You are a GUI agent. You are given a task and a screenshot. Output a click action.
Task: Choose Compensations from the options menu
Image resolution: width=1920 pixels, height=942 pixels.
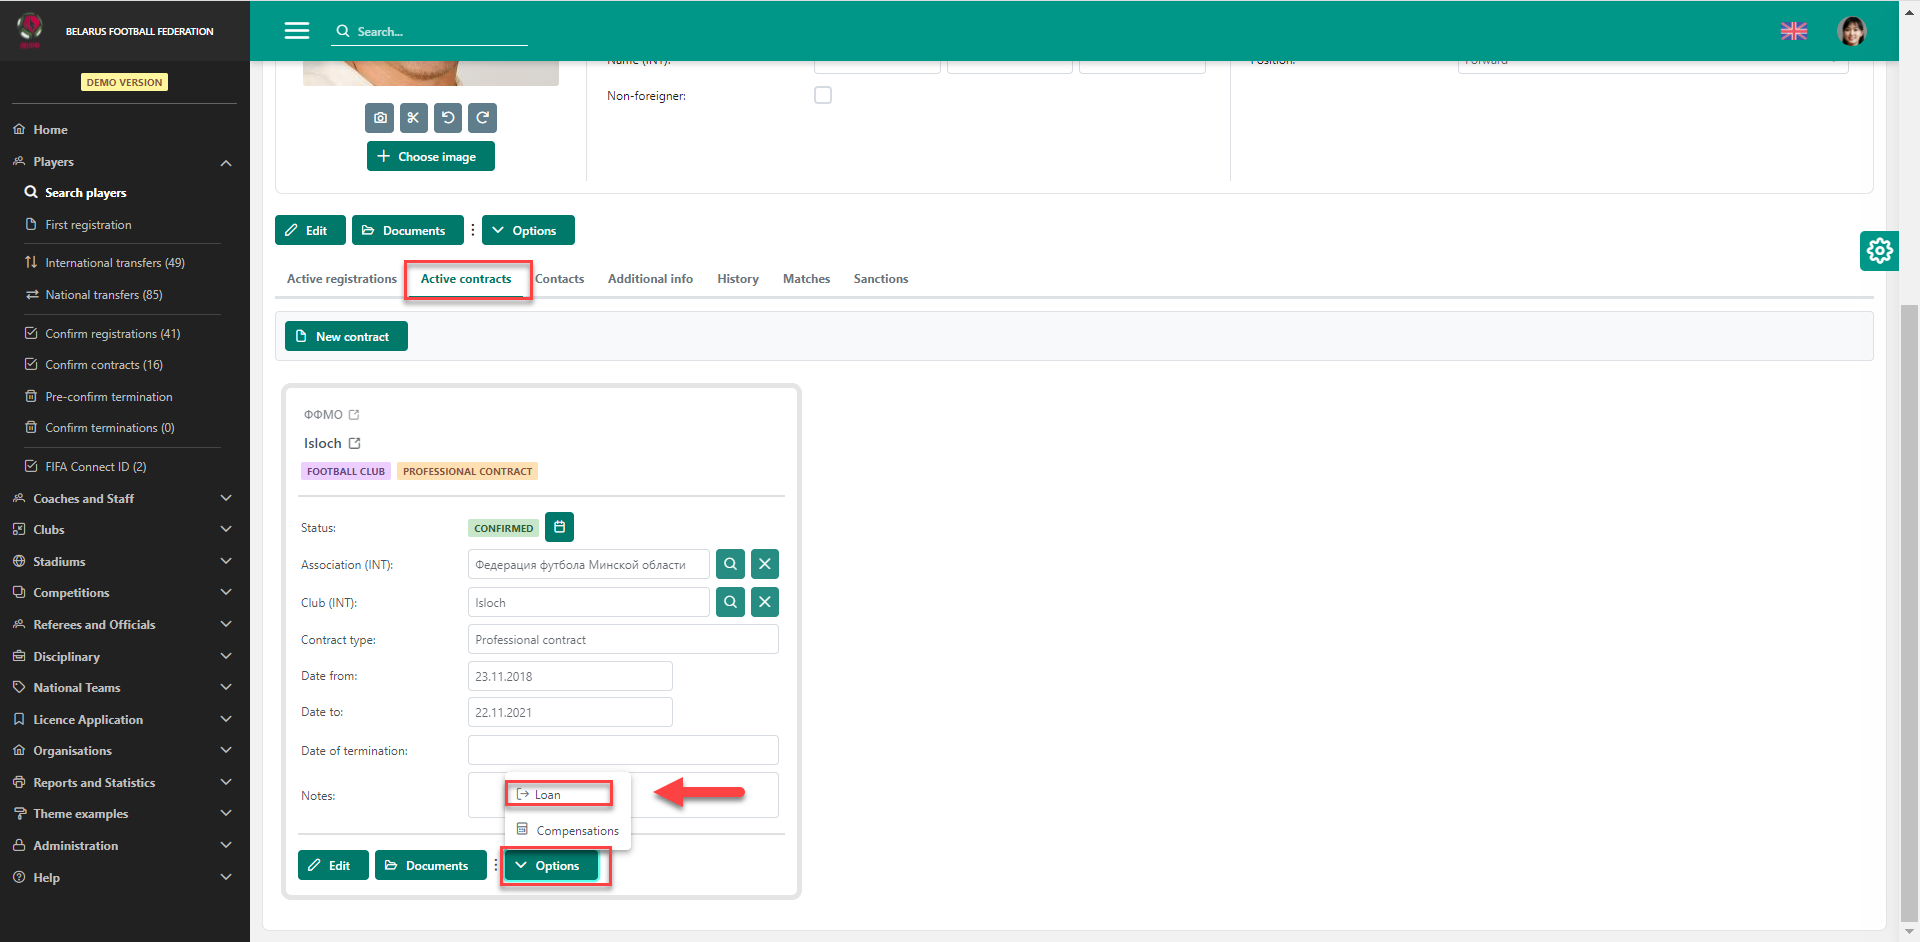point(576,831)
